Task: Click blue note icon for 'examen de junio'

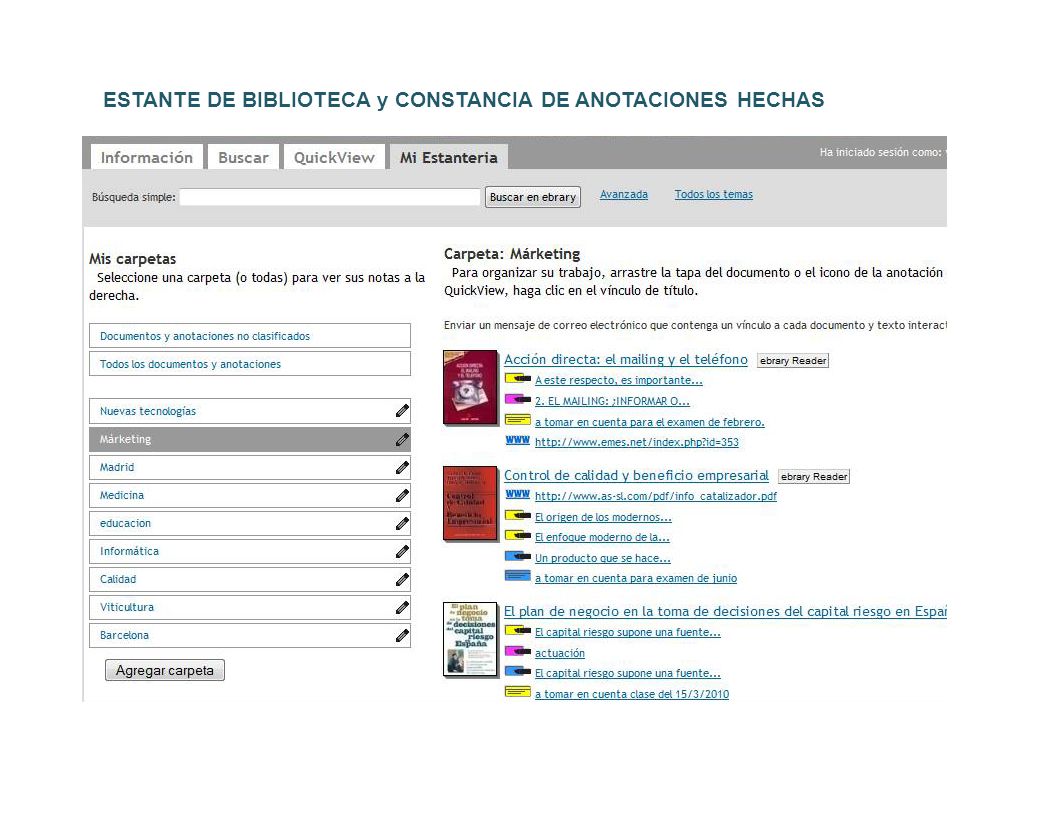Action: pos(518,576)
